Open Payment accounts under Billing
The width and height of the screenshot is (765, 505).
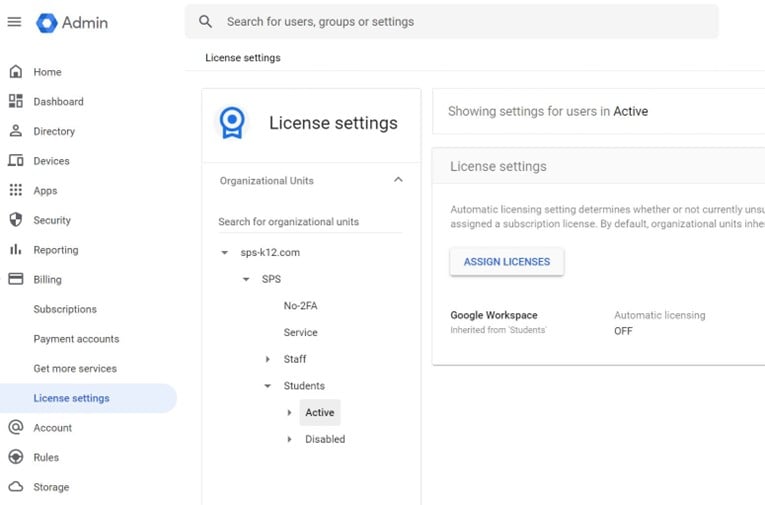click(x=76, y=339)
